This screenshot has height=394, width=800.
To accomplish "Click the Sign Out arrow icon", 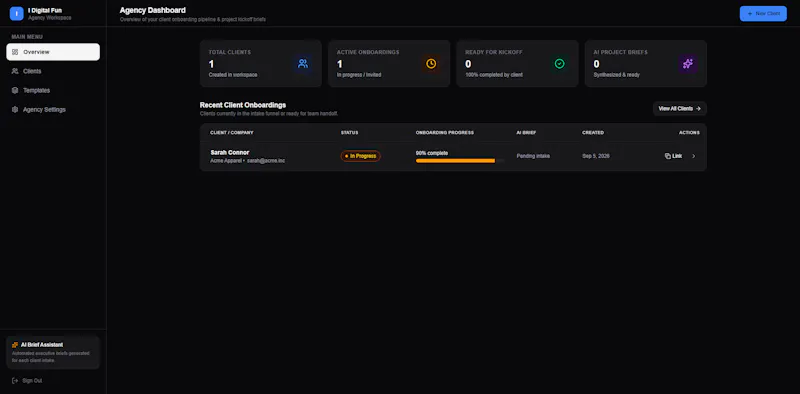I will coord(15,380).
